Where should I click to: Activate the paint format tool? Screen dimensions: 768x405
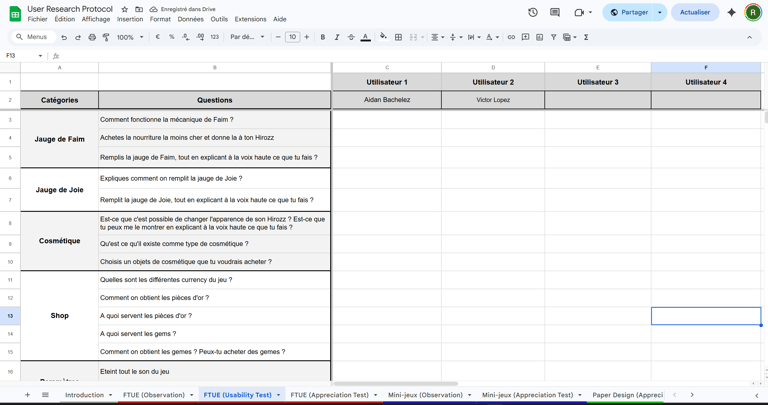[x=106, y=37]
